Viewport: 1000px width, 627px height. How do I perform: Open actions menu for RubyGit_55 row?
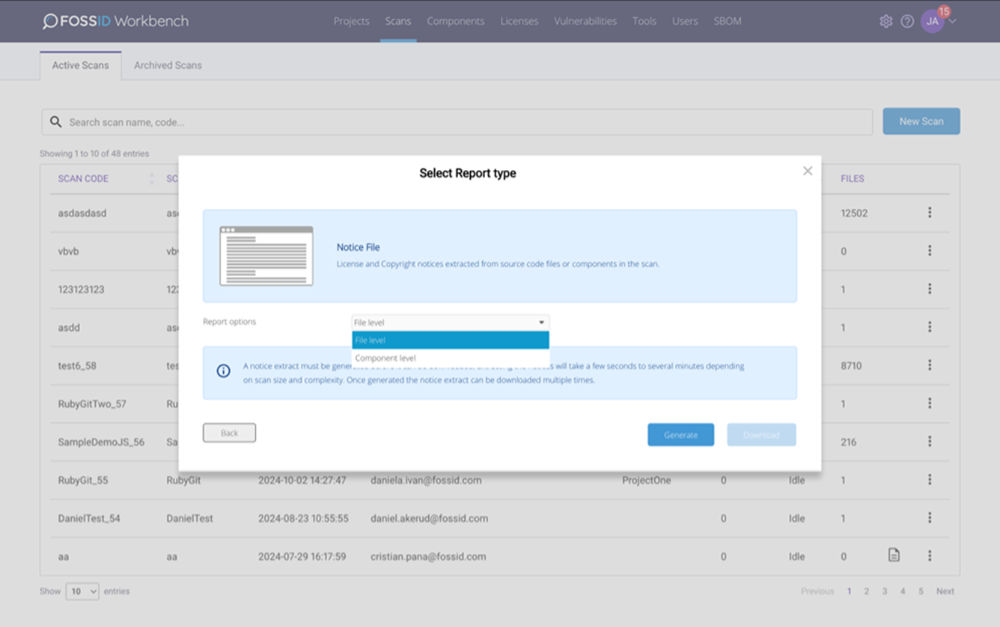929,480
